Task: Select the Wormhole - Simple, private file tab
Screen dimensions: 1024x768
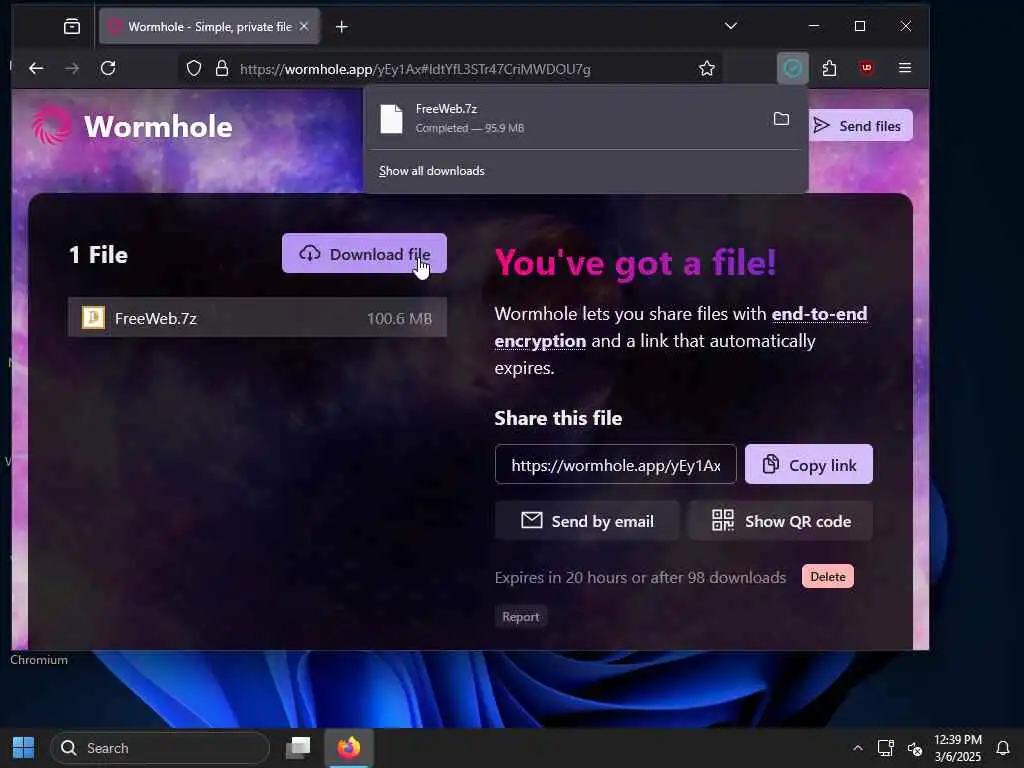Action: pyautogui.click(x=210, y=27)
